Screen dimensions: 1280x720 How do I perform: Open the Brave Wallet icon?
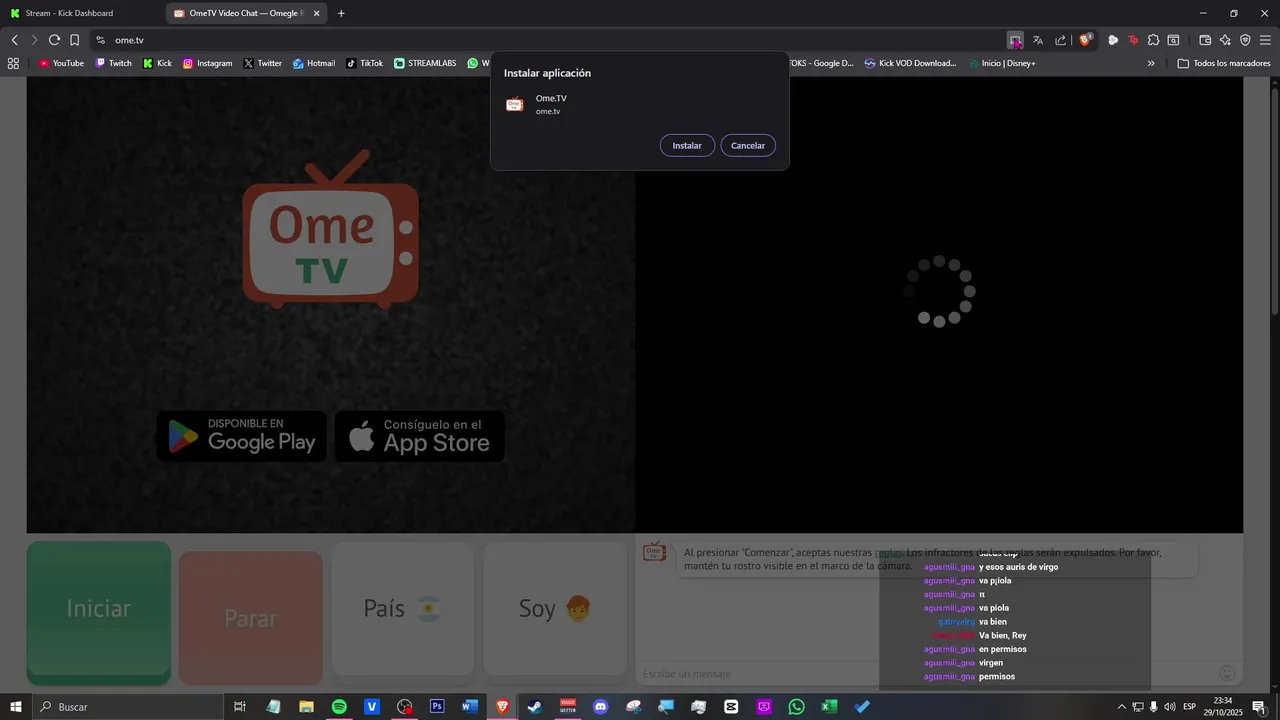[x=1205, y=40]
